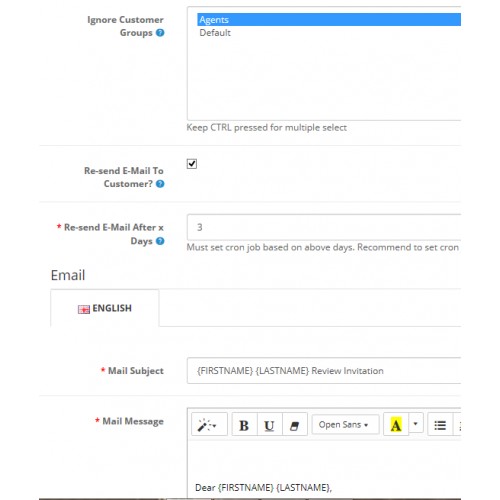The image size is (500, 500).
Task: Click the eraser remove font style icon
Action: tap(294, 424)
